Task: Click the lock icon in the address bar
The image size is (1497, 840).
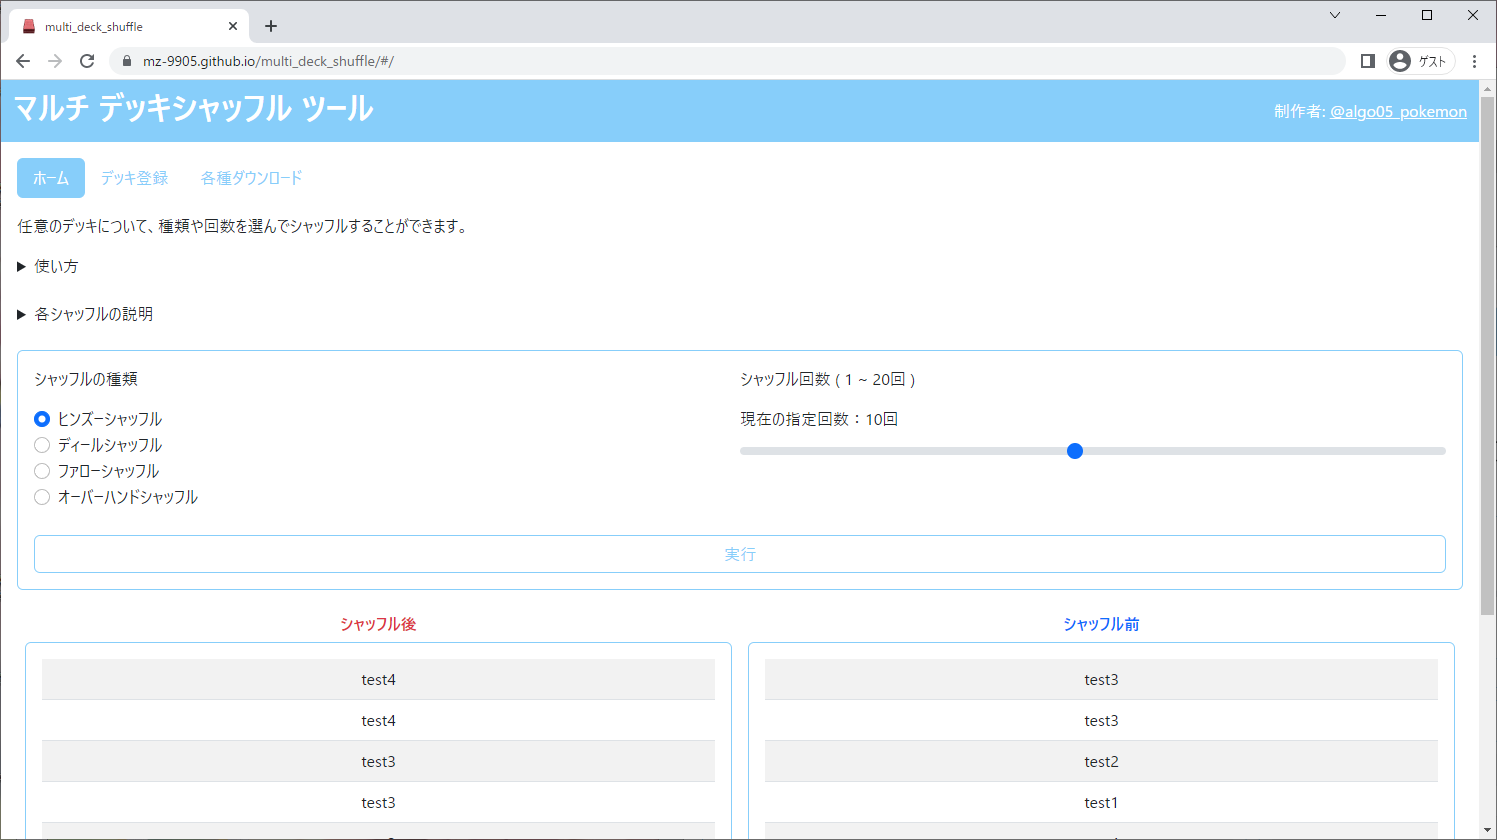Action: pyautogui.click(x=126, y=60)
